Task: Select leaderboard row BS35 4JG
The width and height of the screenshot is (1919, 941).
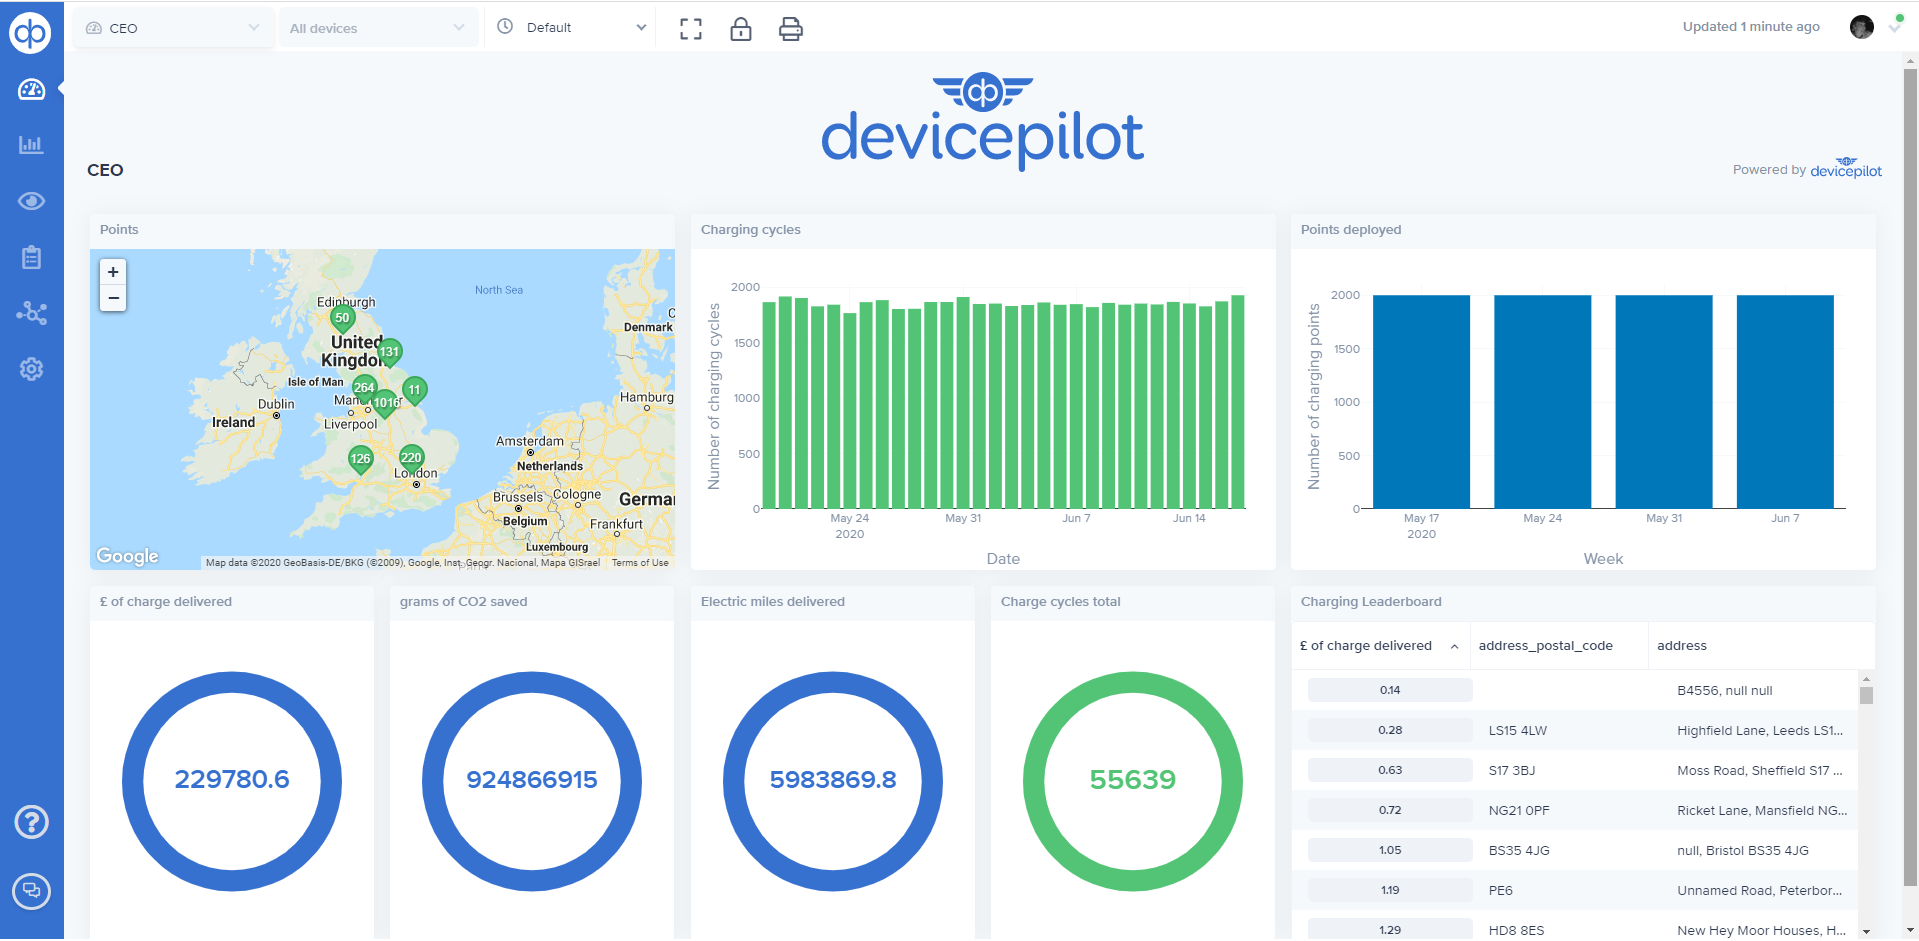Action: (x=1575, y=851)
